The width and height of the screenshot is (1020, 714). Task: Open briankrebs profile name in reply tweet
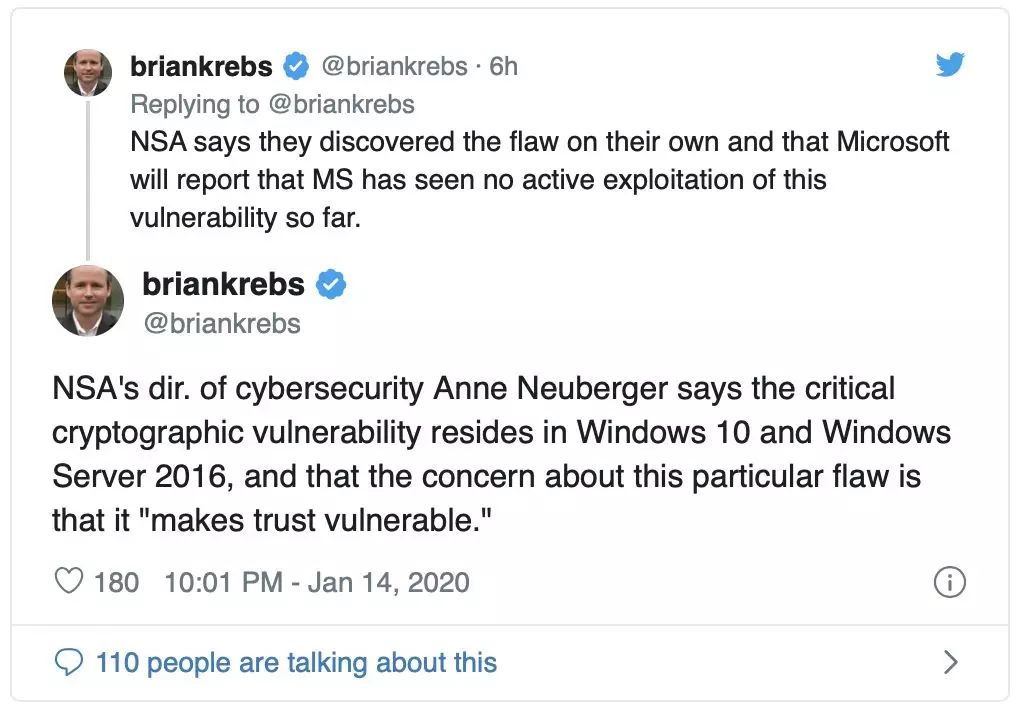(x=201, y=67)
